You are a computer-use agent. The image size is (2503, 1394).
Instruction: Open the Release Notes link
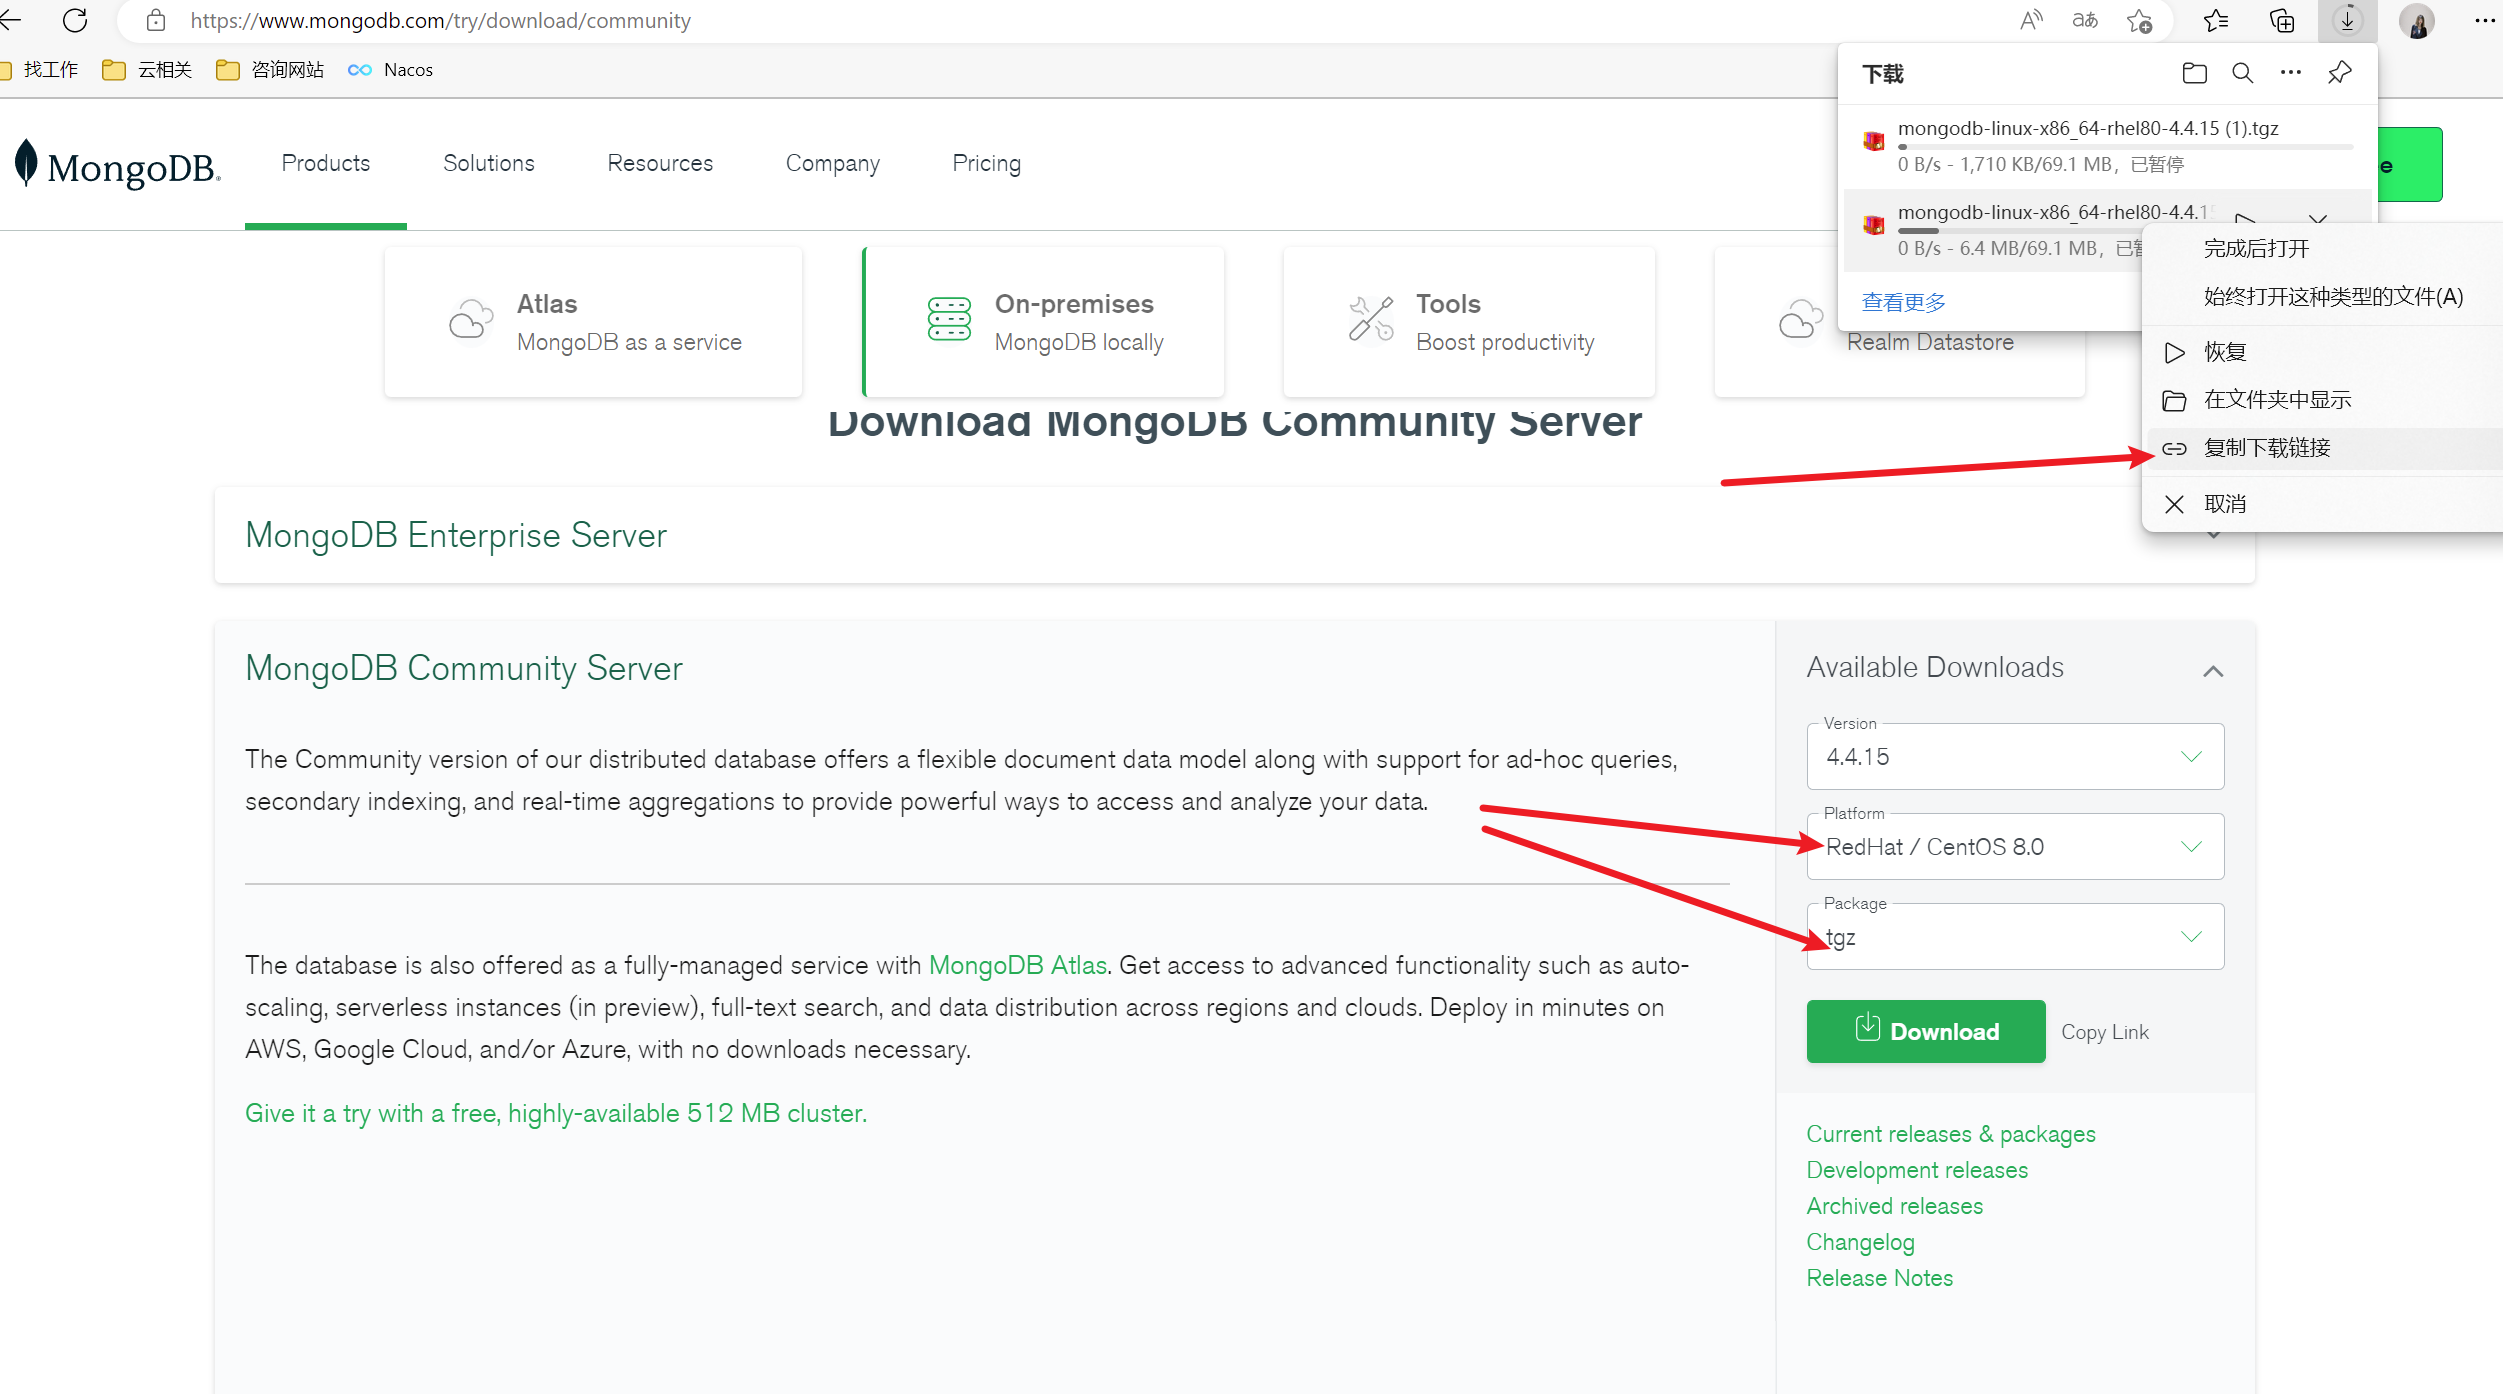coord(1880,1278)
